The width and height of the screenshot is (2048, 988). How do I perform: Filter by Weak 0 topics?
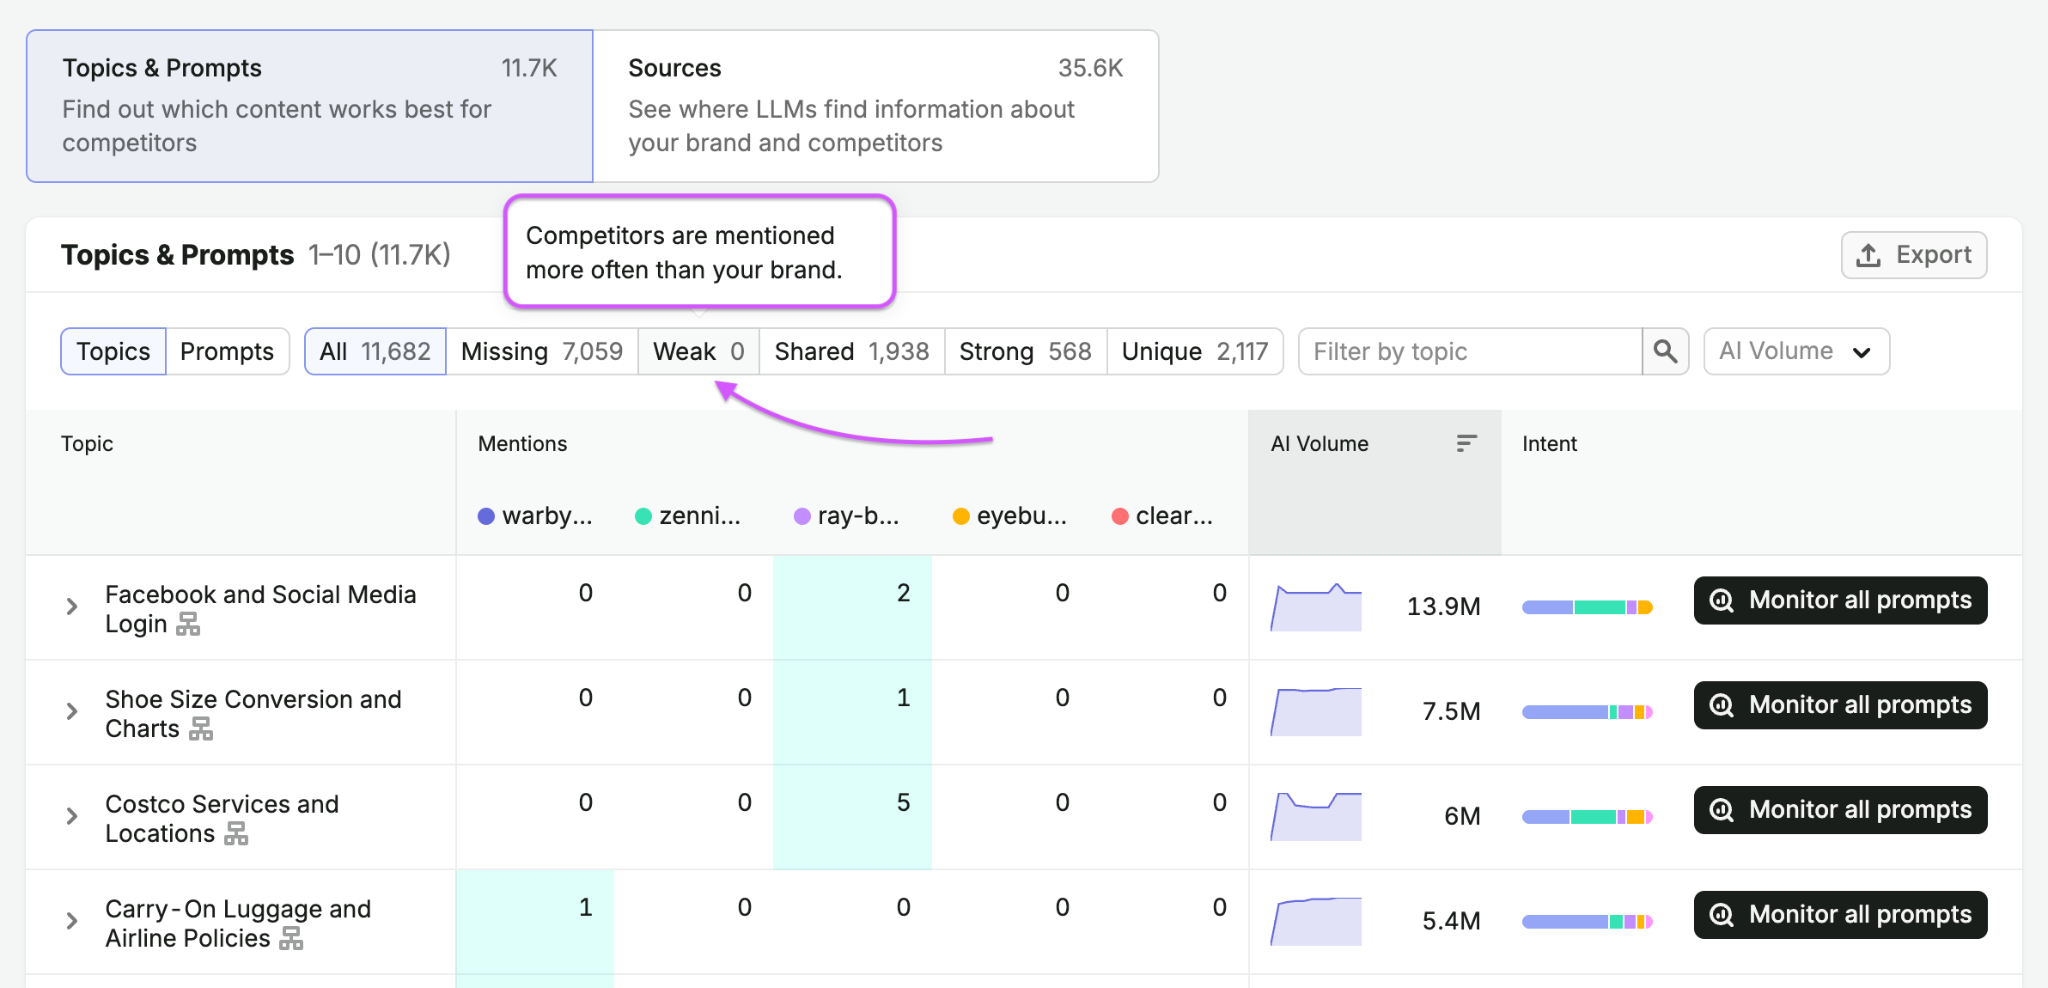(x=699, y=351)
